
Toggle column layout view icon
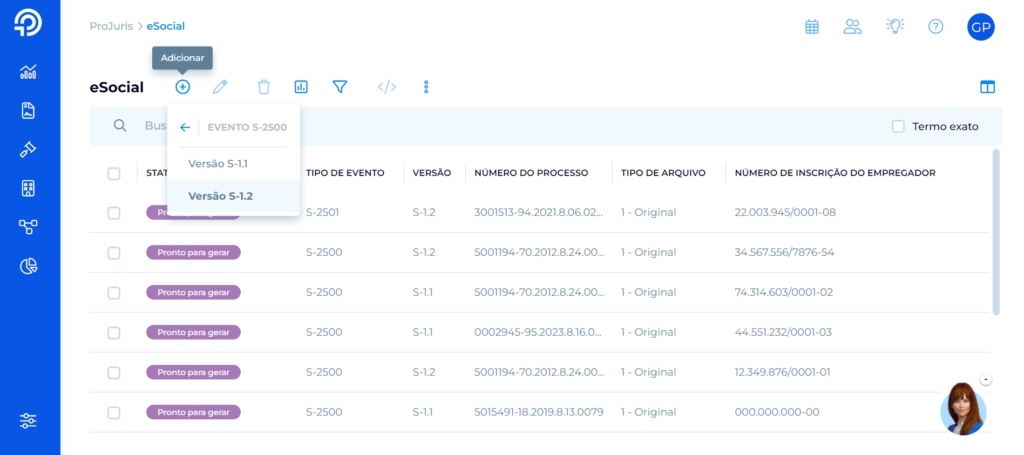point(987,87)
